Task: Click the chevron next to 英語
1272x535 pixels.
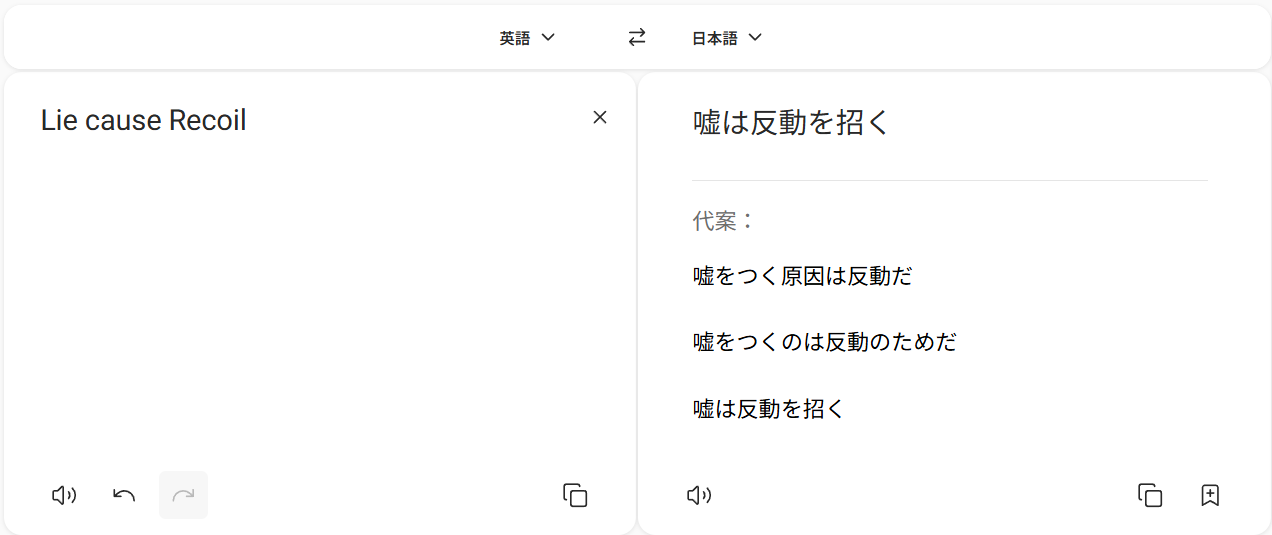Action: (x=547, y=38)
